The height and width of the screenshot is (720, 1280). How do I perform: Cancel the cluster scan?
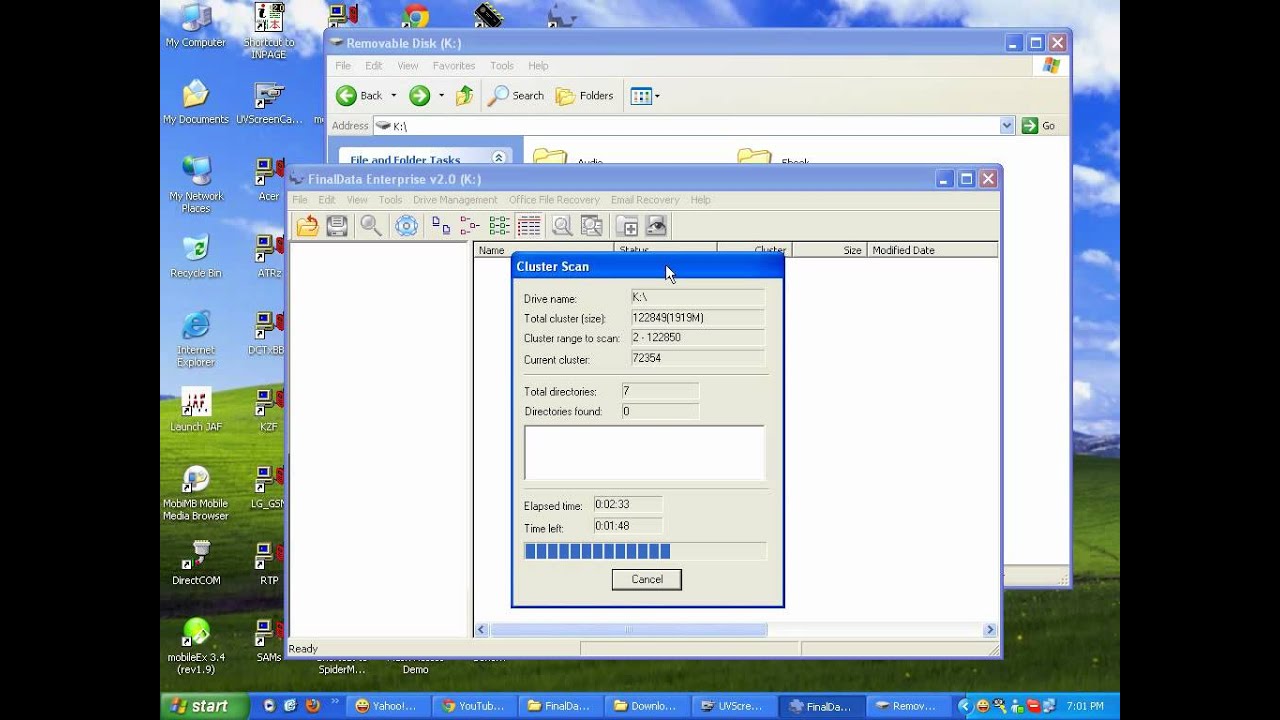pyautogui.click(x=646, y=579)
